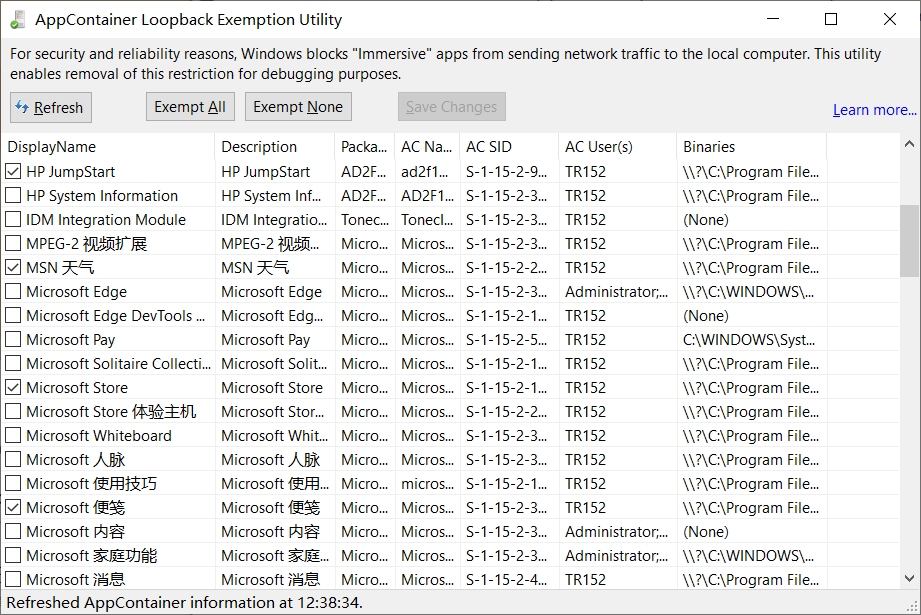Click the refresh arrows icon
Screen dimensions: 921x615
(x=21, y=107)
